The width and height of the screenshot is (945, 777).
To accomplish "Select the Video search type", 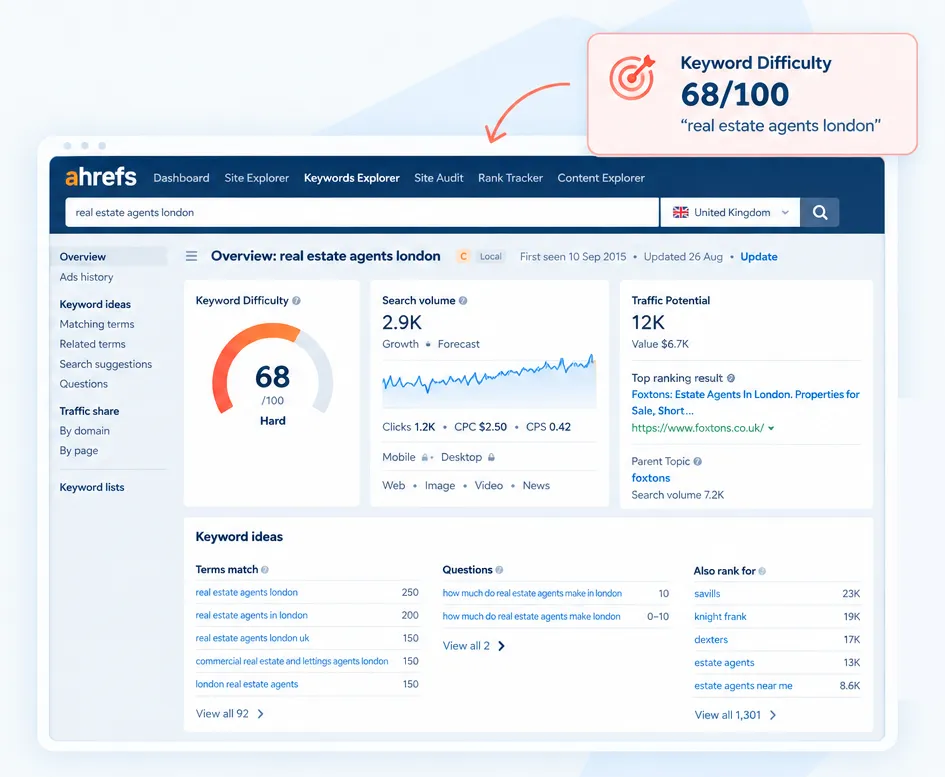I will click(x=488, y=486).
